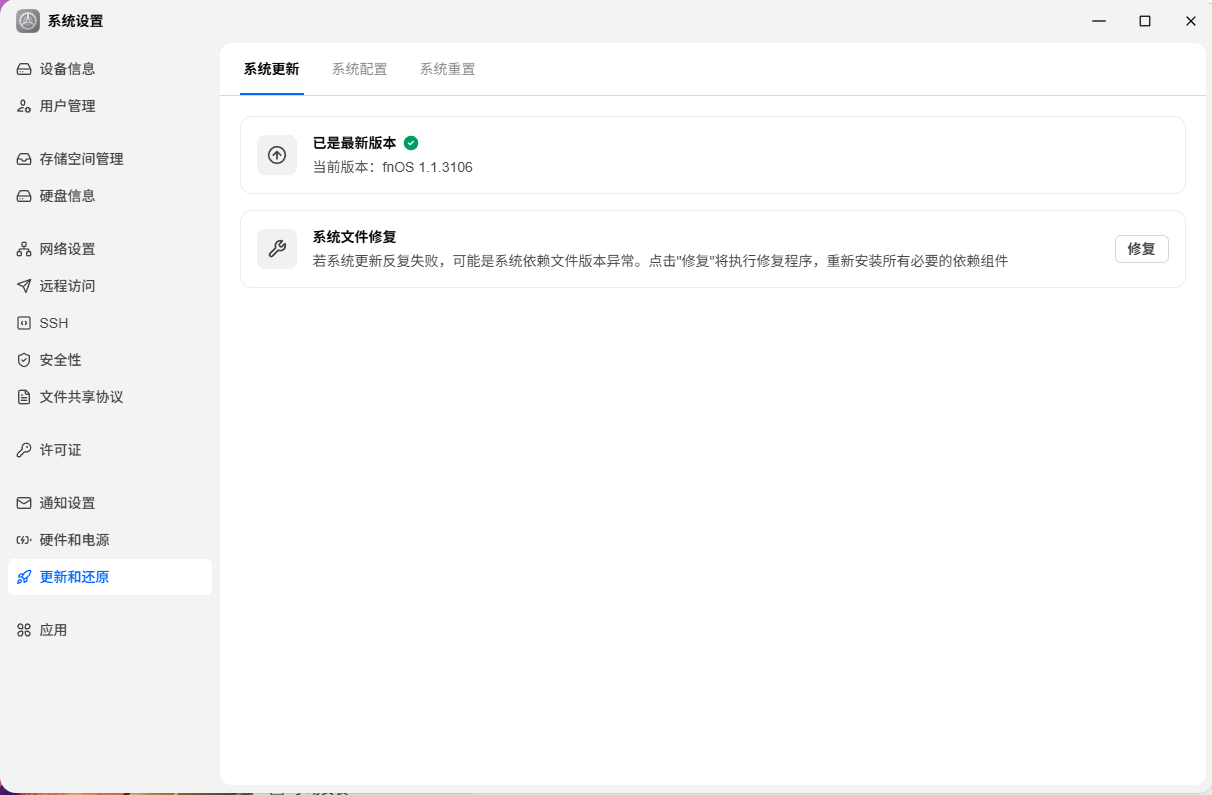The image size is (1212, 795).
Task: Click the 系统设置 app icon in title bar
Action: pos(28,21)
